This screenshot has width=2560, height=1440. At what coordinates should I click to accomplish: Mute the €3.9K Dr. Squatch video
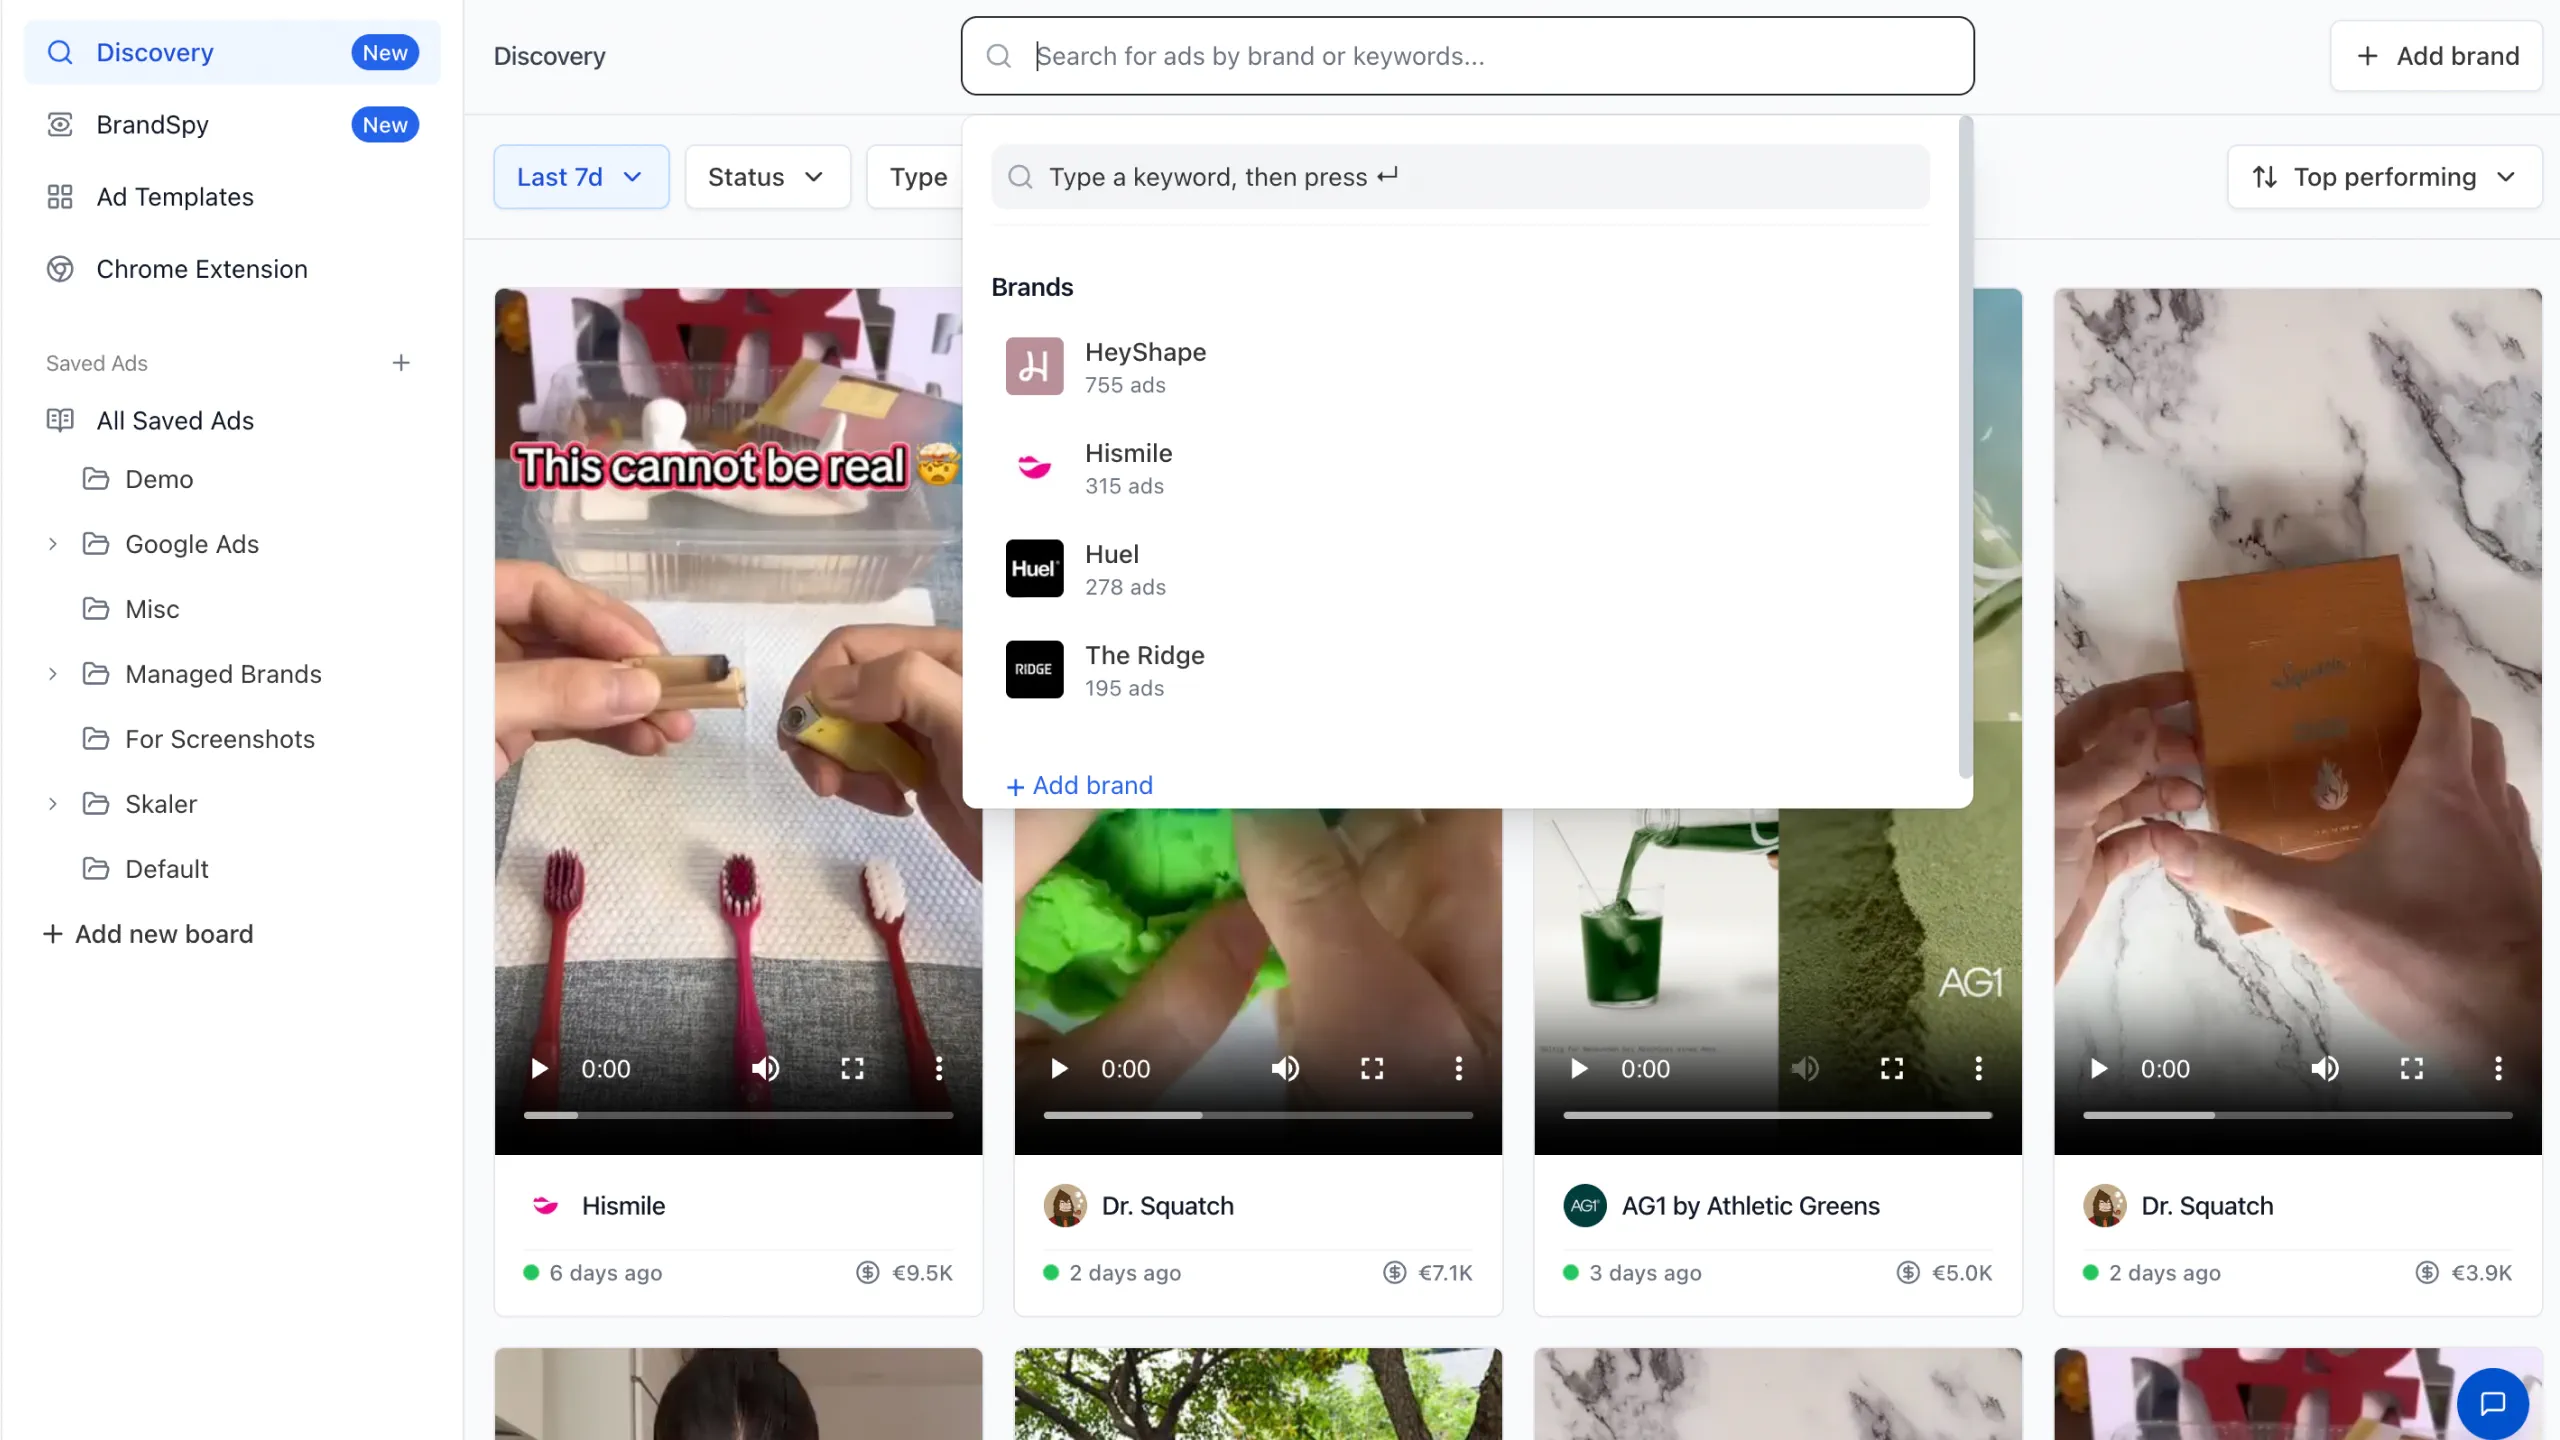coord(2325,1069)
